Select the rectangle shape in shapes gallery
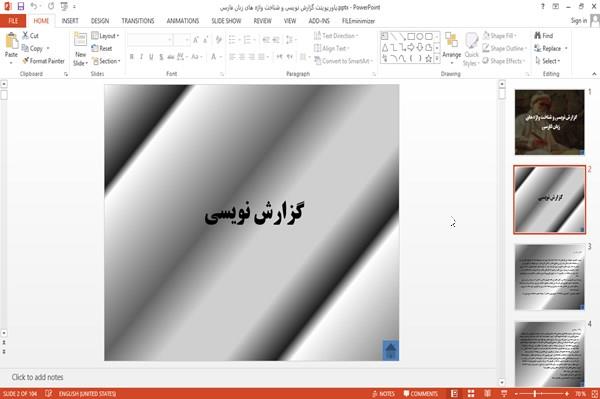 click(411, 36)
